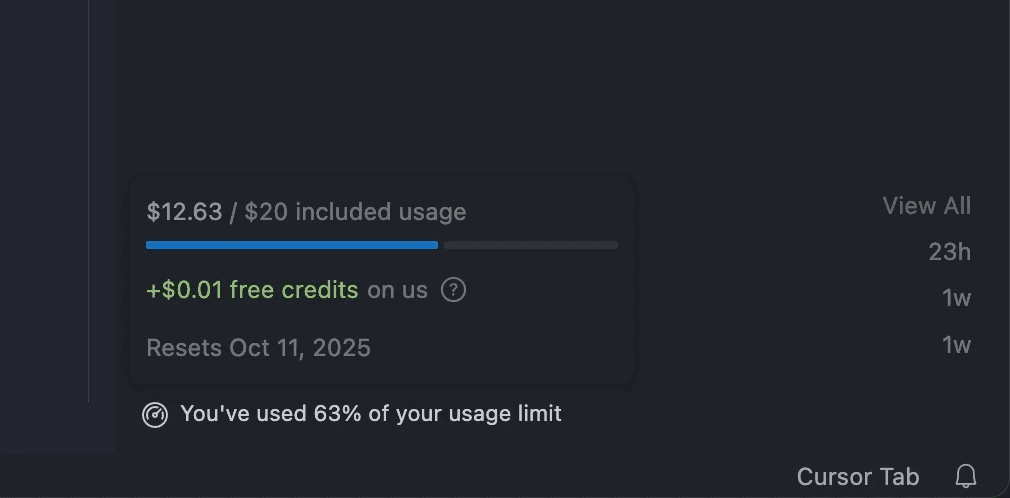Image resolution: width=1010 pixels, height=498 pixels.
Task: Open notifications via the bell icon
Action: (x=965, y=476)
